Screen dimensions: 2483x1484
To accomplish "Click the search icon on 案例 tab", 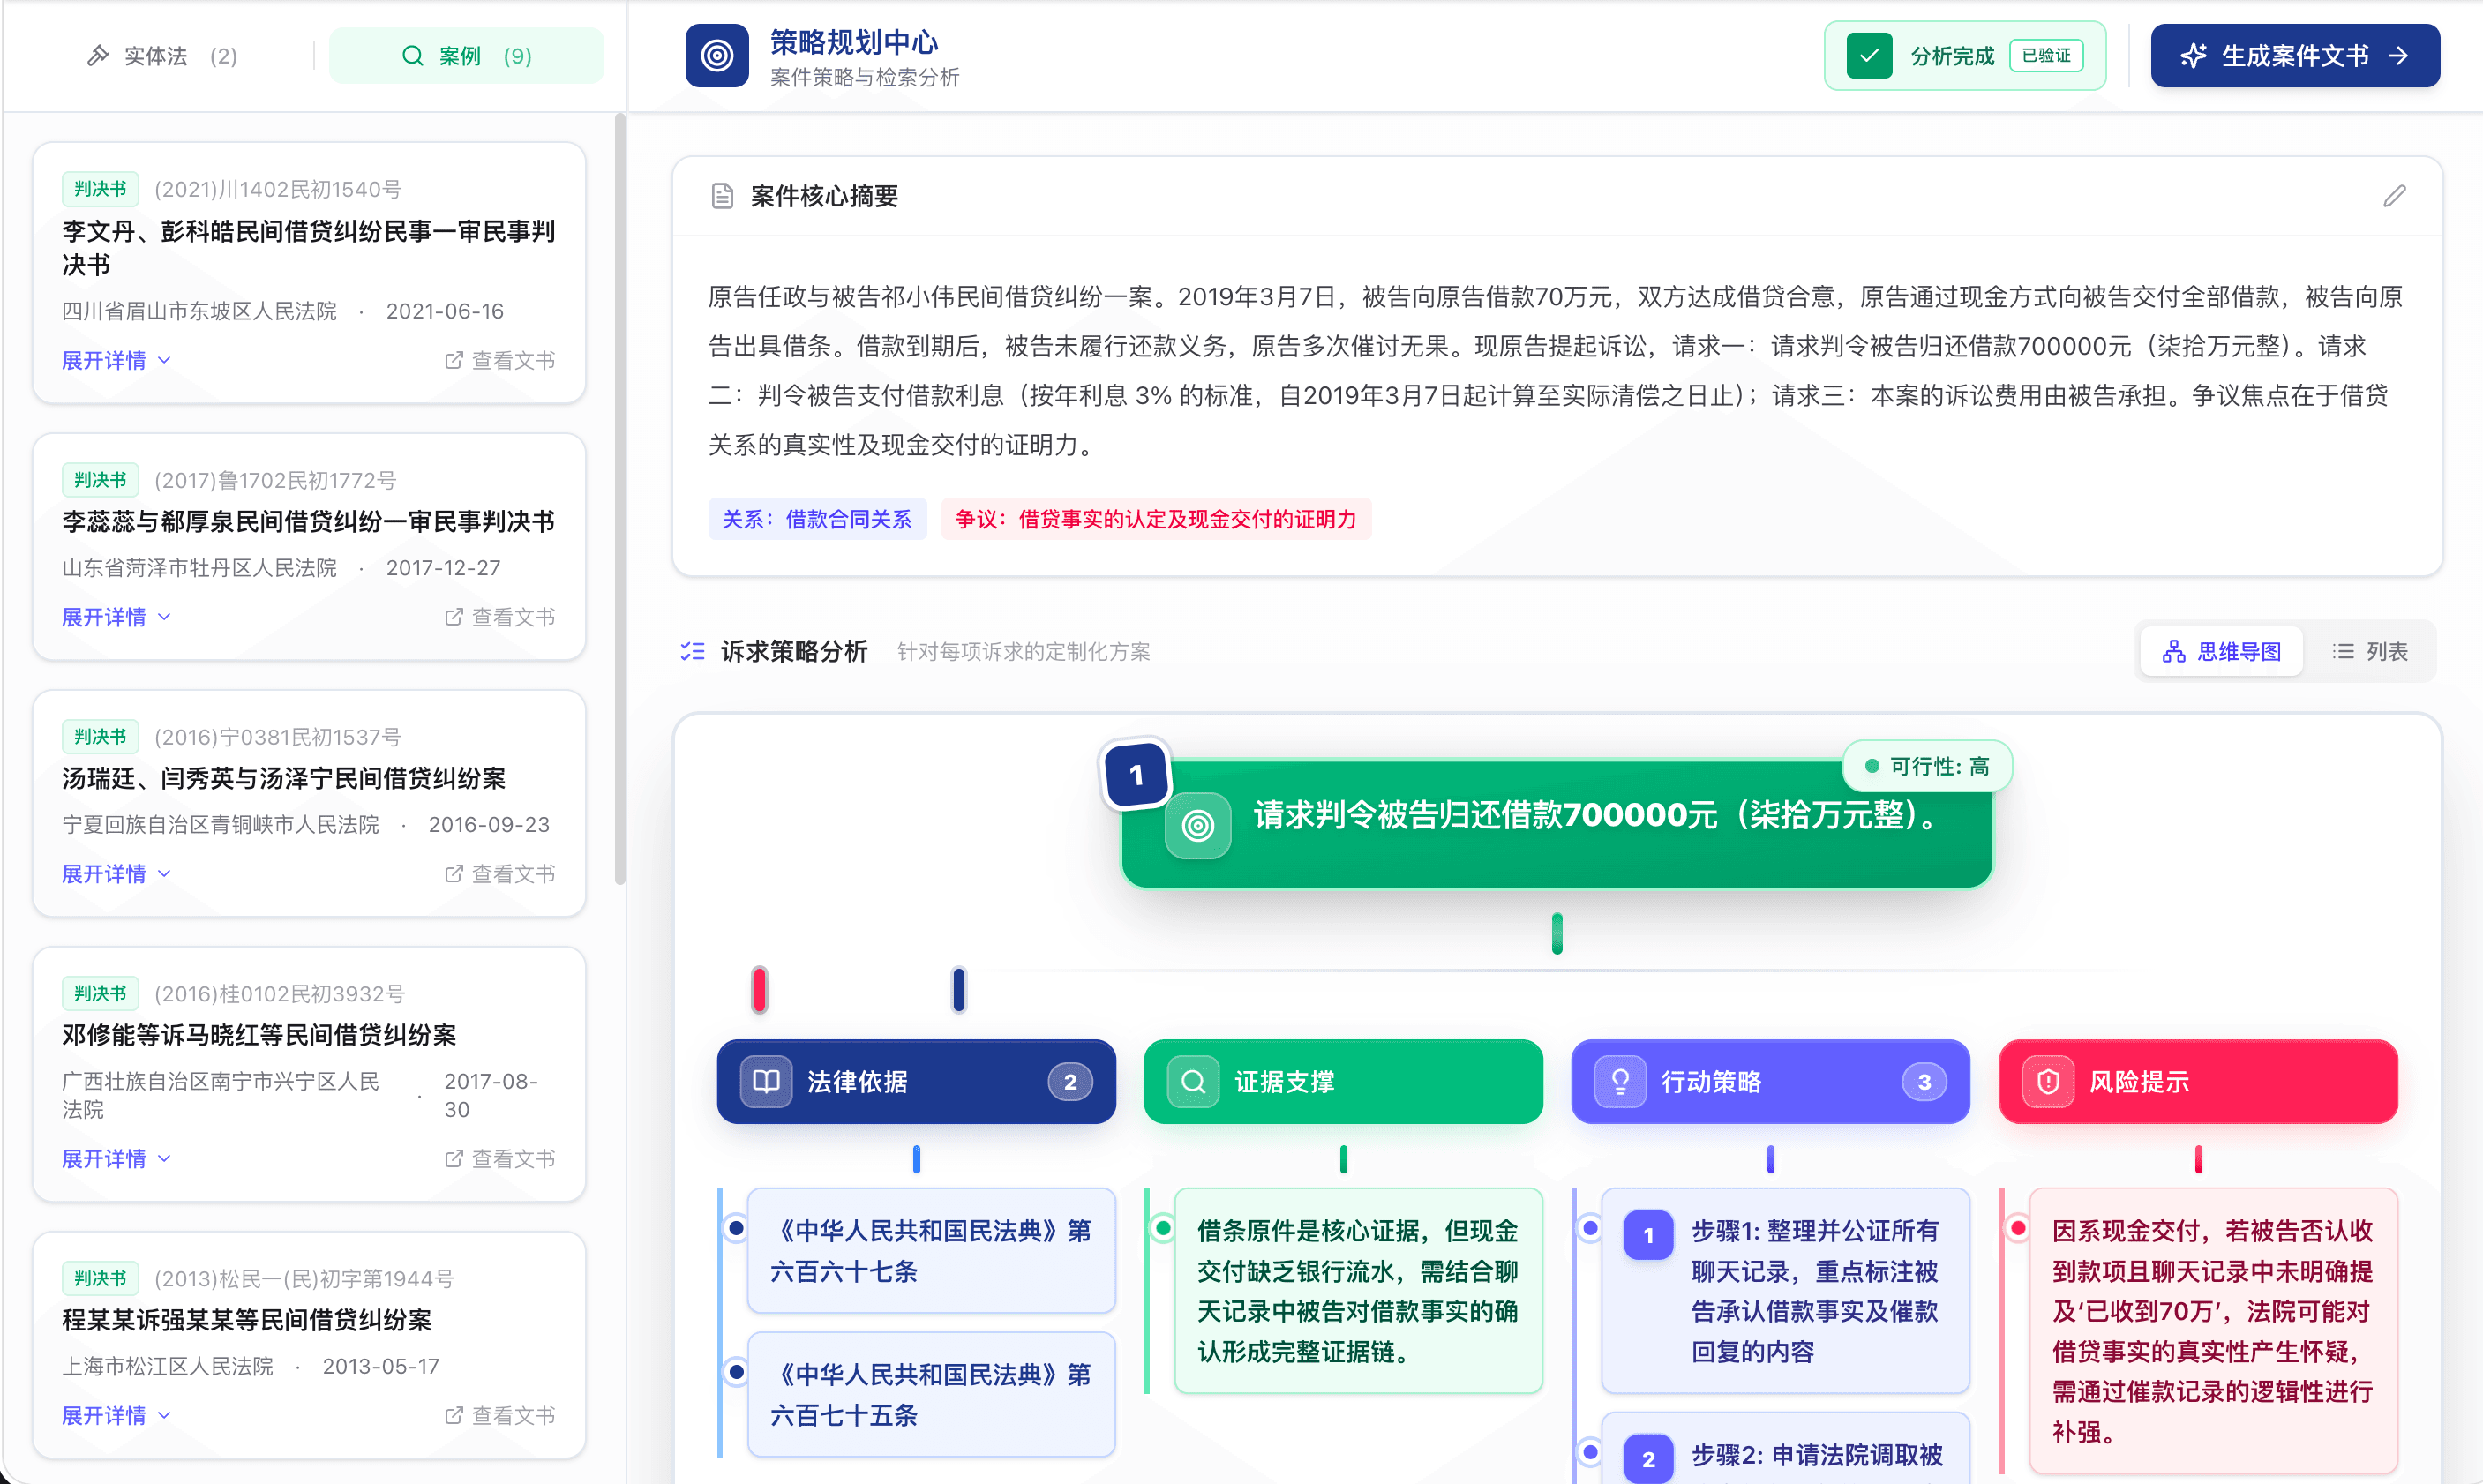I will [412, 55].
